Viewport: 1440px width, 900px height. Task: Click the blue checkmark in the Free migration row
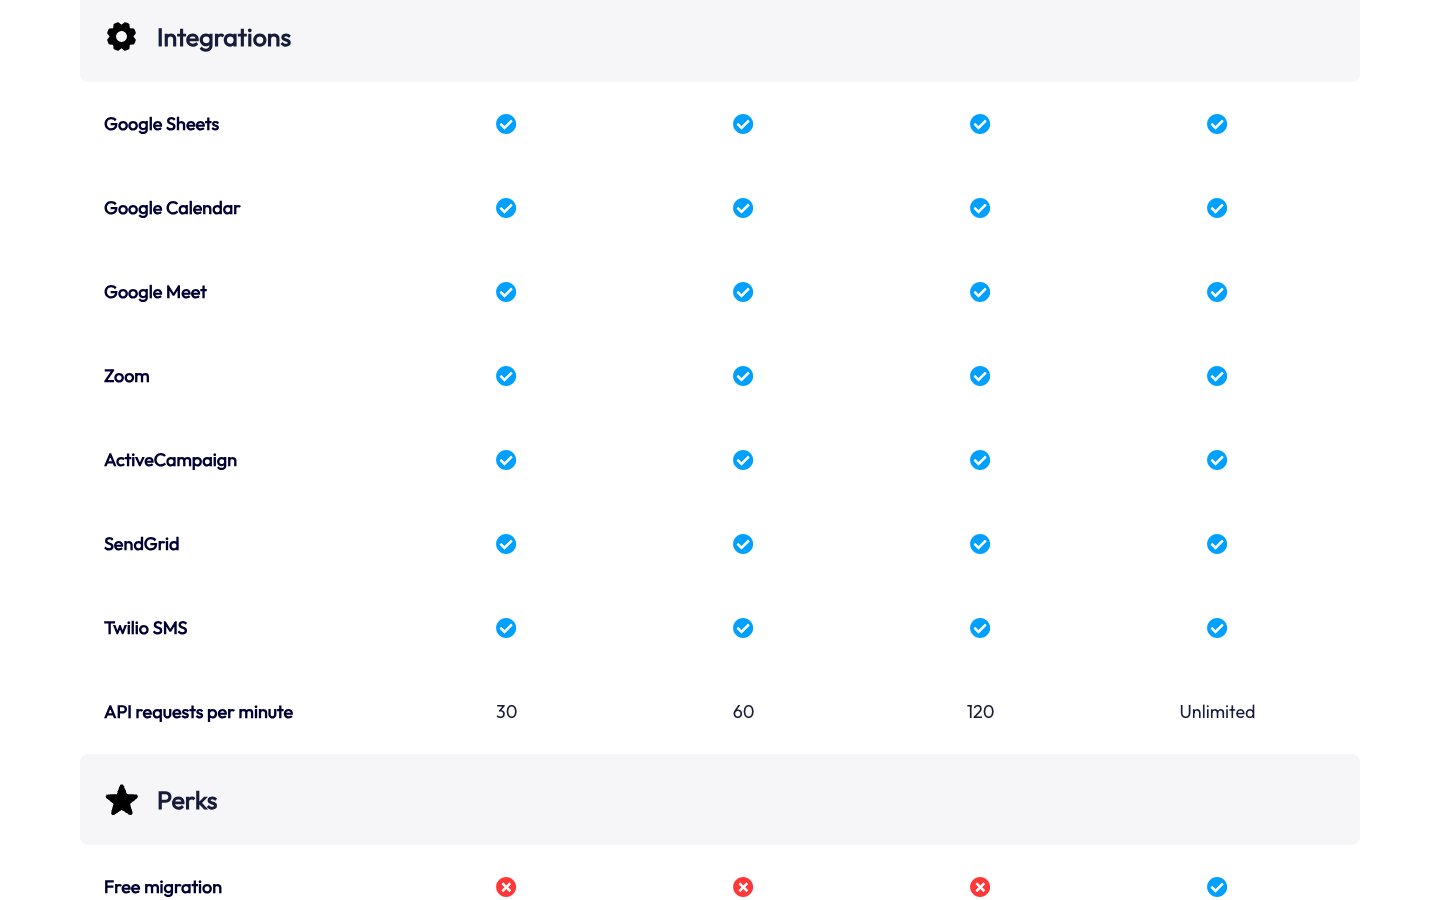(1217, 887)
